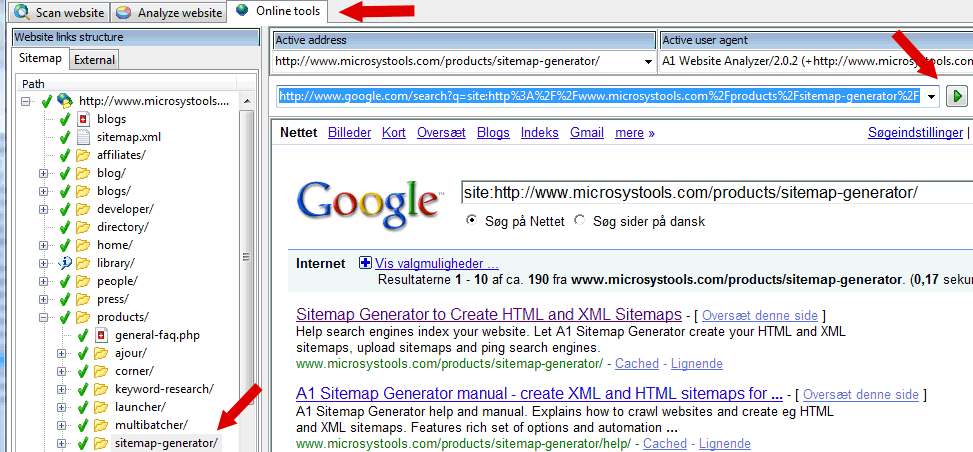The height and width of the screenshot is (452, 973).
Task: Click the affiliates/ folder icon
Action: point(83,155)
